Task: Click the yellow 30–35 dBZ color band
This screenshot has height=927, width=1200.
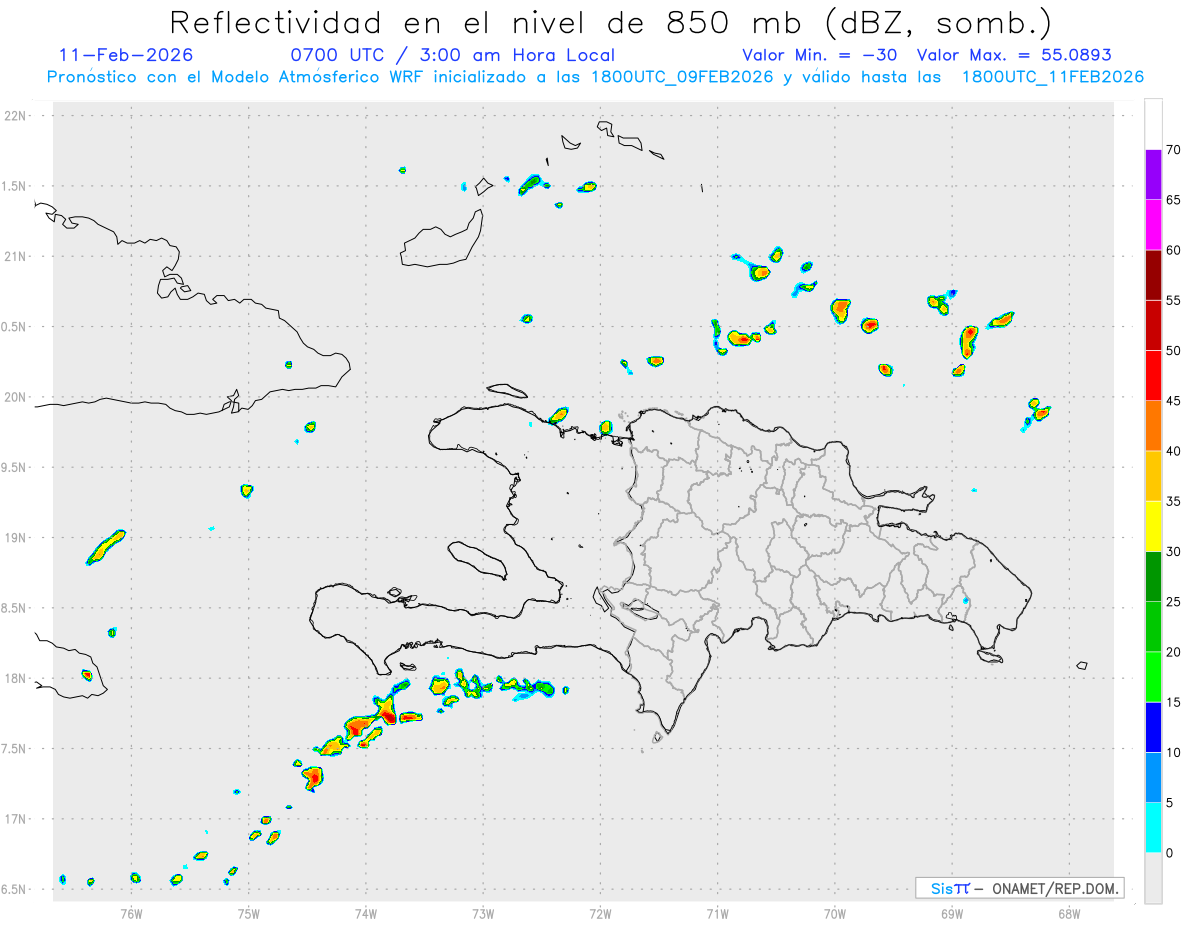Action: click(1153, 526)
